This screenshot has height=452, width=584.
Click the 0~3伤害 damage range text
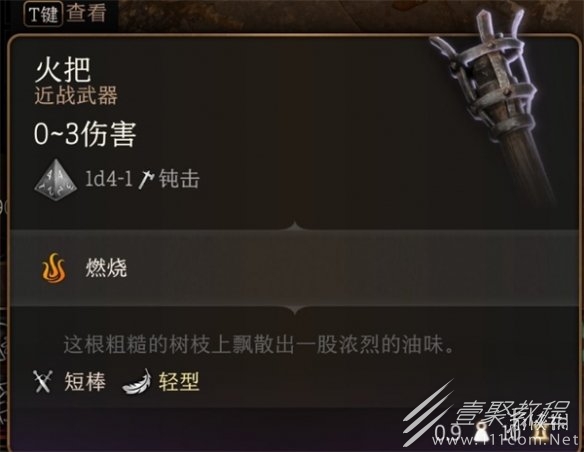85,134
